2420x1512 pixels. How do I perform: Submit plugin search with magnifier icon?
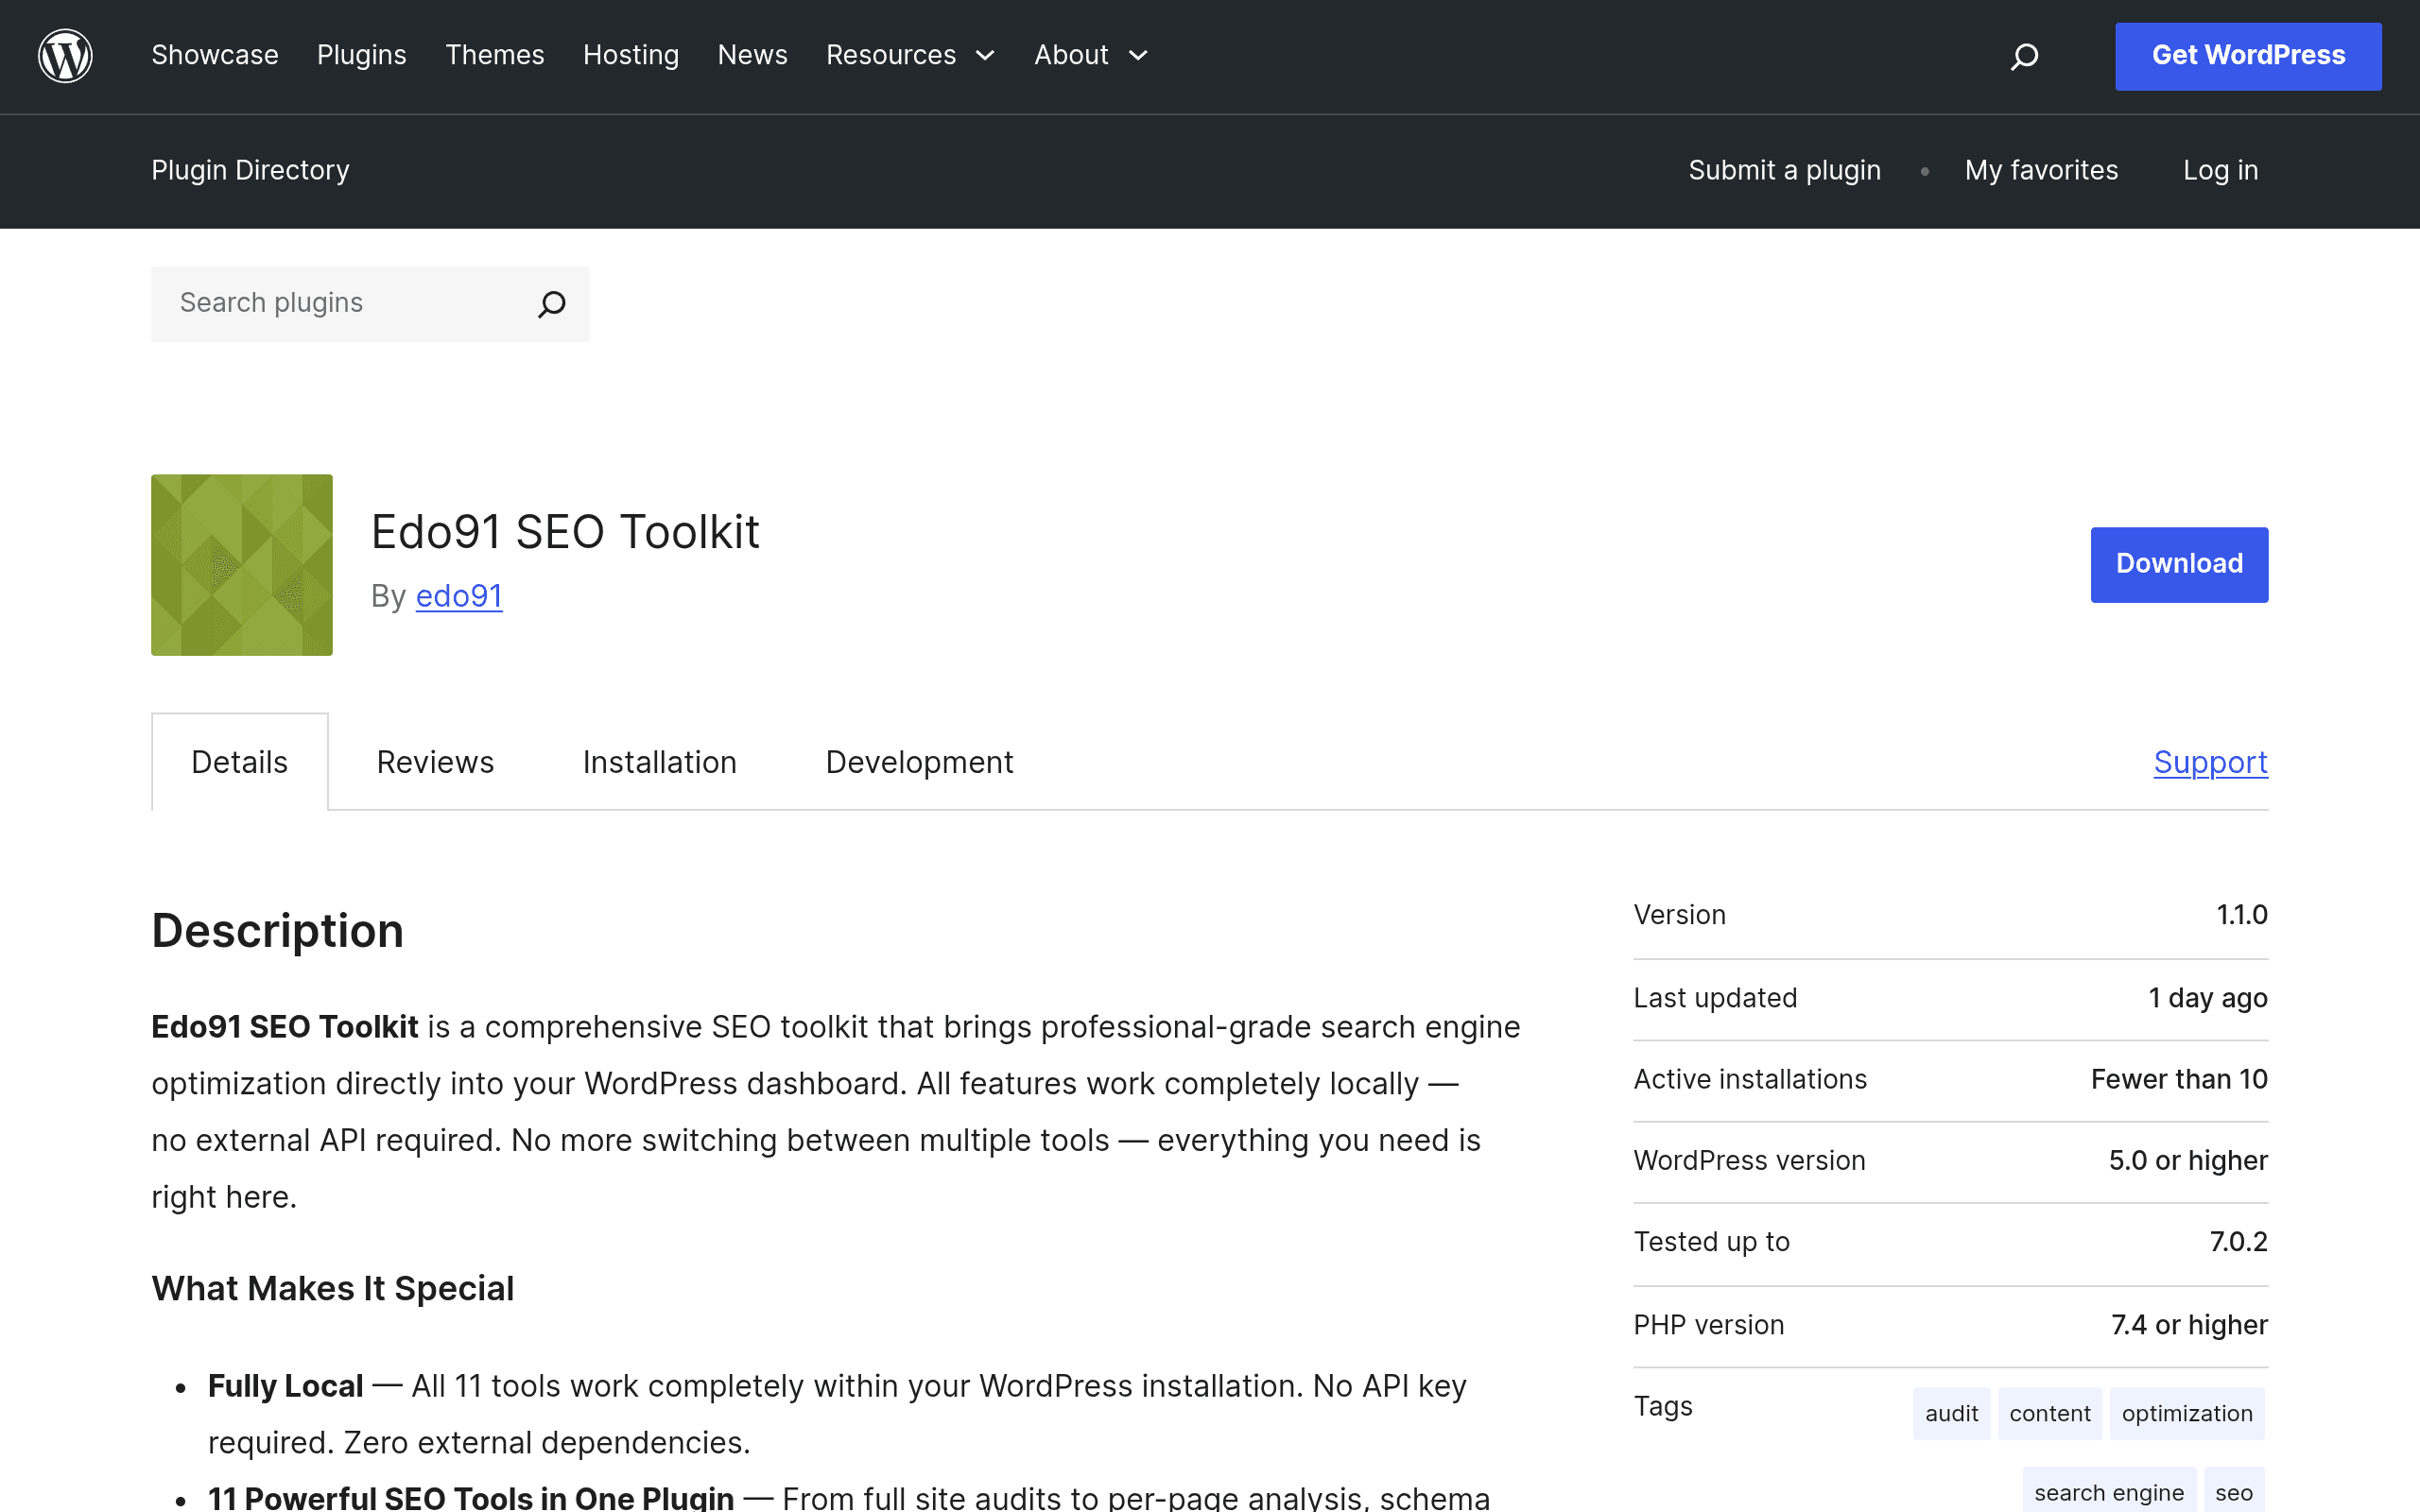pos(552,304)
